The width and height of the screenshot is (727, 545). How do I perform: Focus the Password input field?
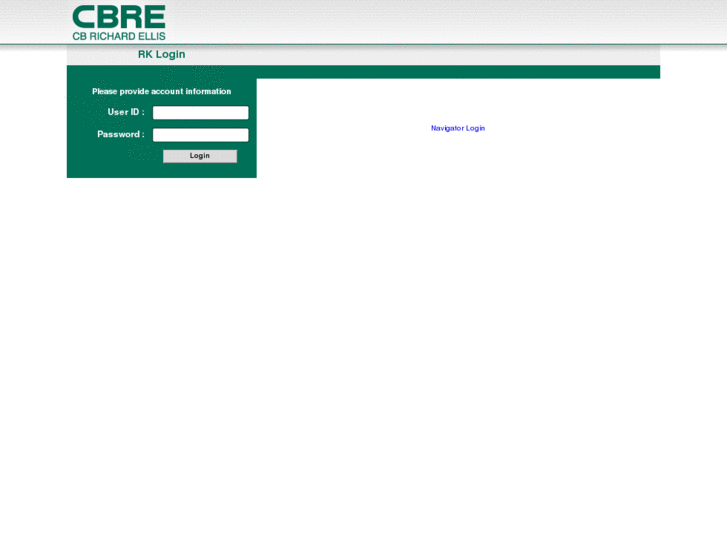tap(201, 135)
